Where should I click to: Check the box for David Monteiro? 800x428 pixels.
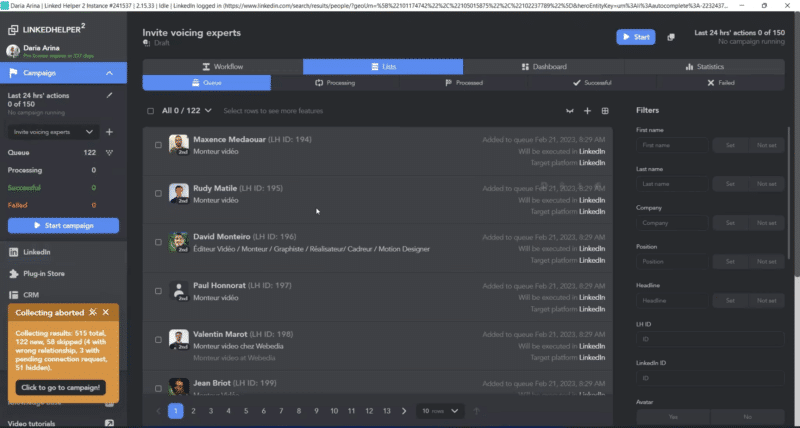[158, 242]
